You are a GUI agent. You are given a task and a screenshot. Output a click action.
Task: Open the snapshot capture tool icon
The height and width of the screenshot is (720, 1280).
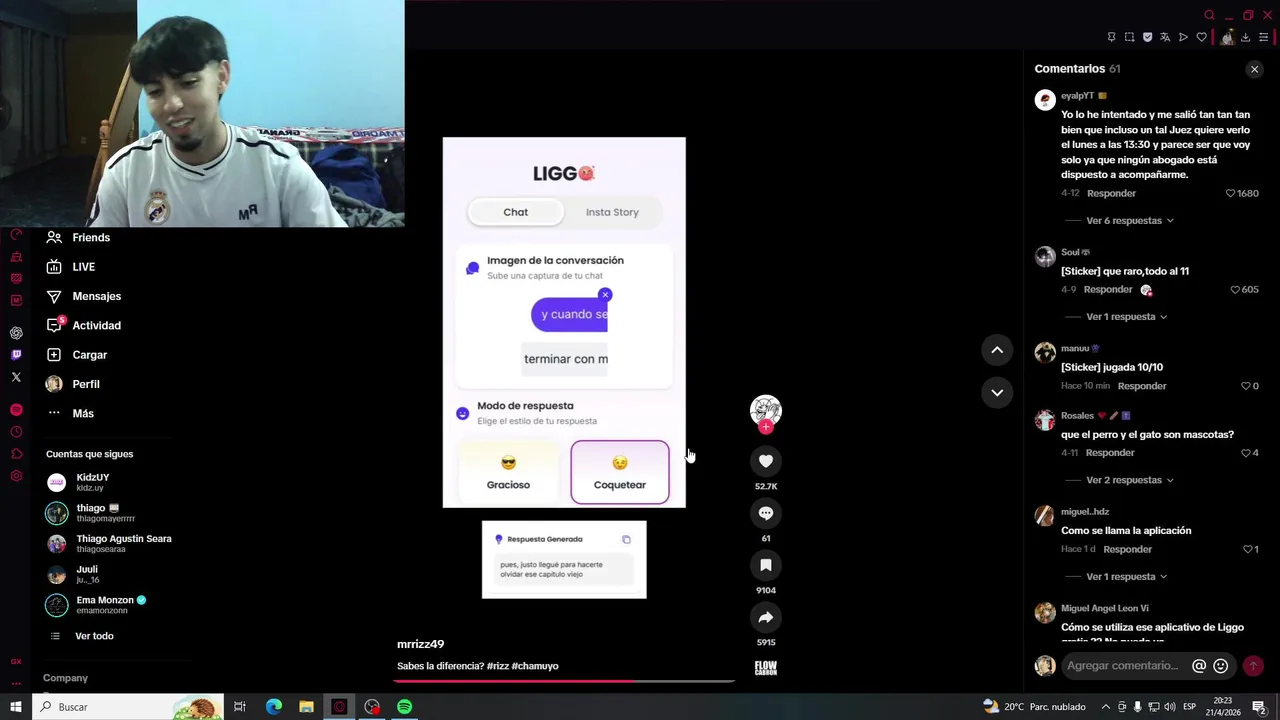pyautogui.click(x=1129, y=37)
